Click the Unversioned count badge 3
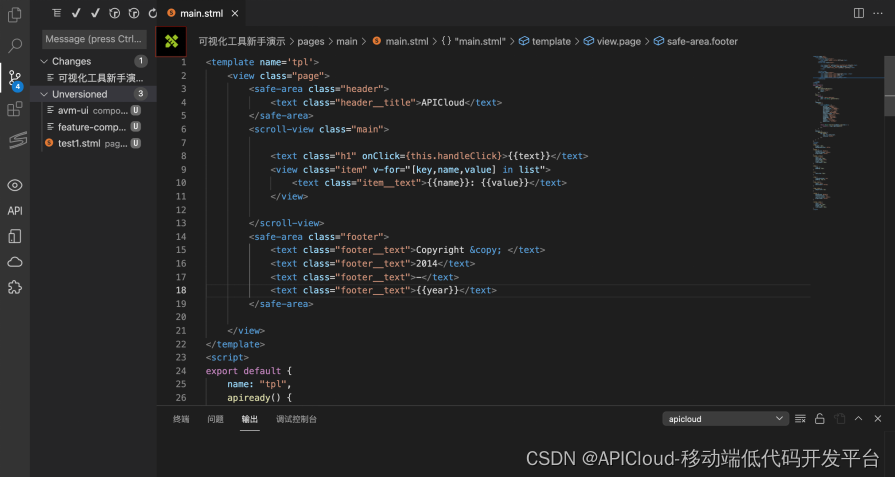The width and height of the screenshot is (895, 478). tap(140, 94)
